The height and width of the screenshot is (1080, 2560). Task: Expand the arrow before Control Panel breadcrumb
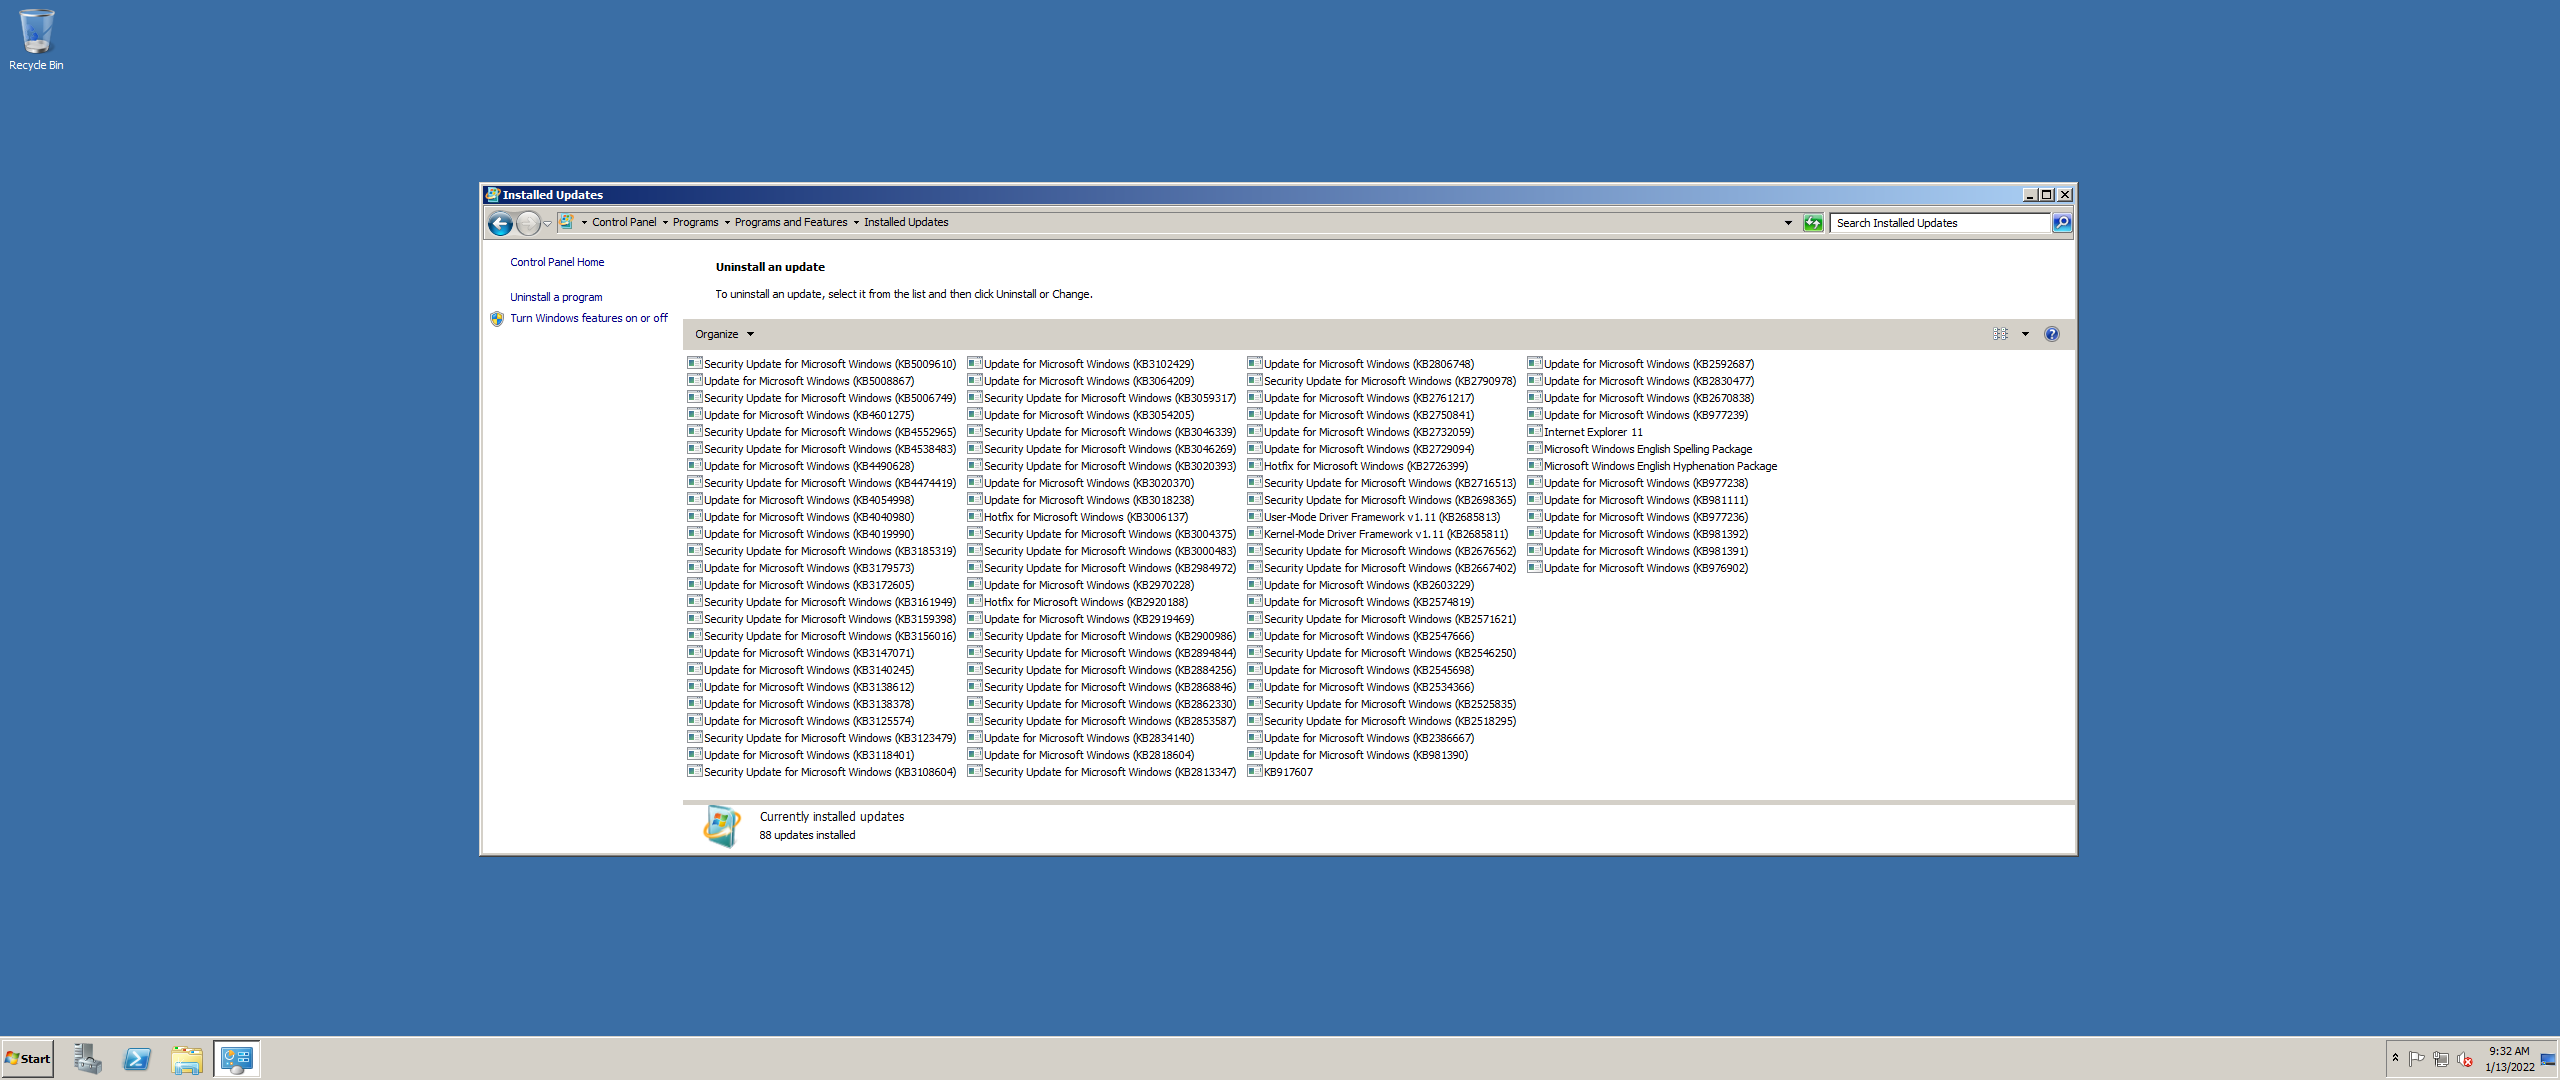point(584,222)
